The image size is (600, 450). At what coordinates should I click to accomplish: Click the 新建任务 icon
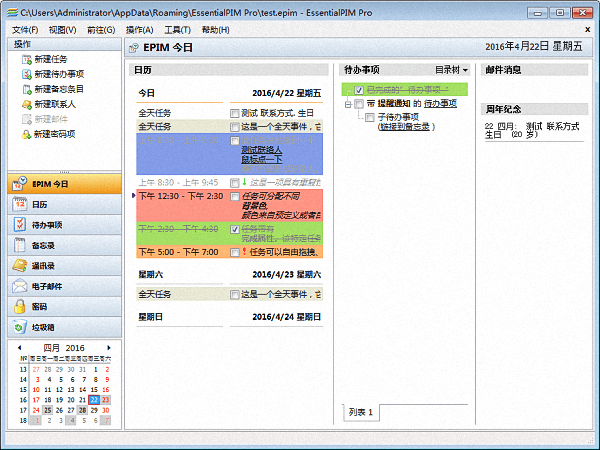click(26, 59)
